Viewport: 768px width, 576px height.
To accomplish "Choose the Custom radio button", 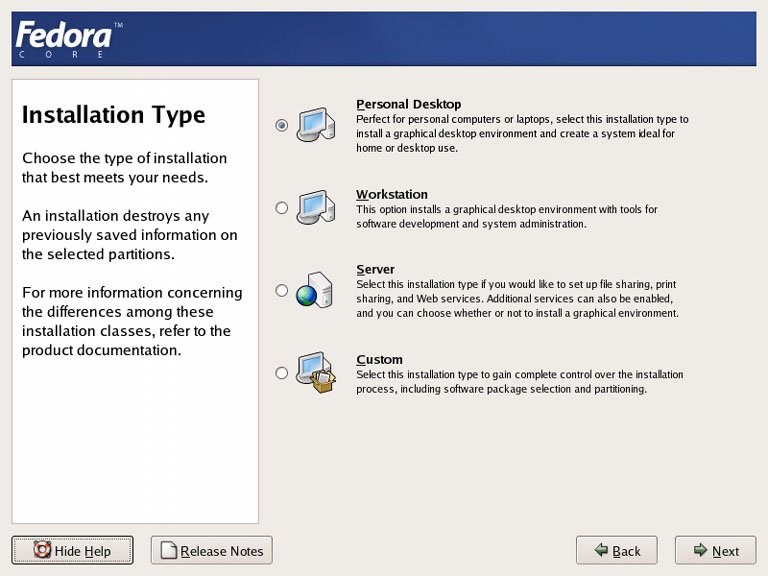I will pyautogui.click(x=282, y=373).
